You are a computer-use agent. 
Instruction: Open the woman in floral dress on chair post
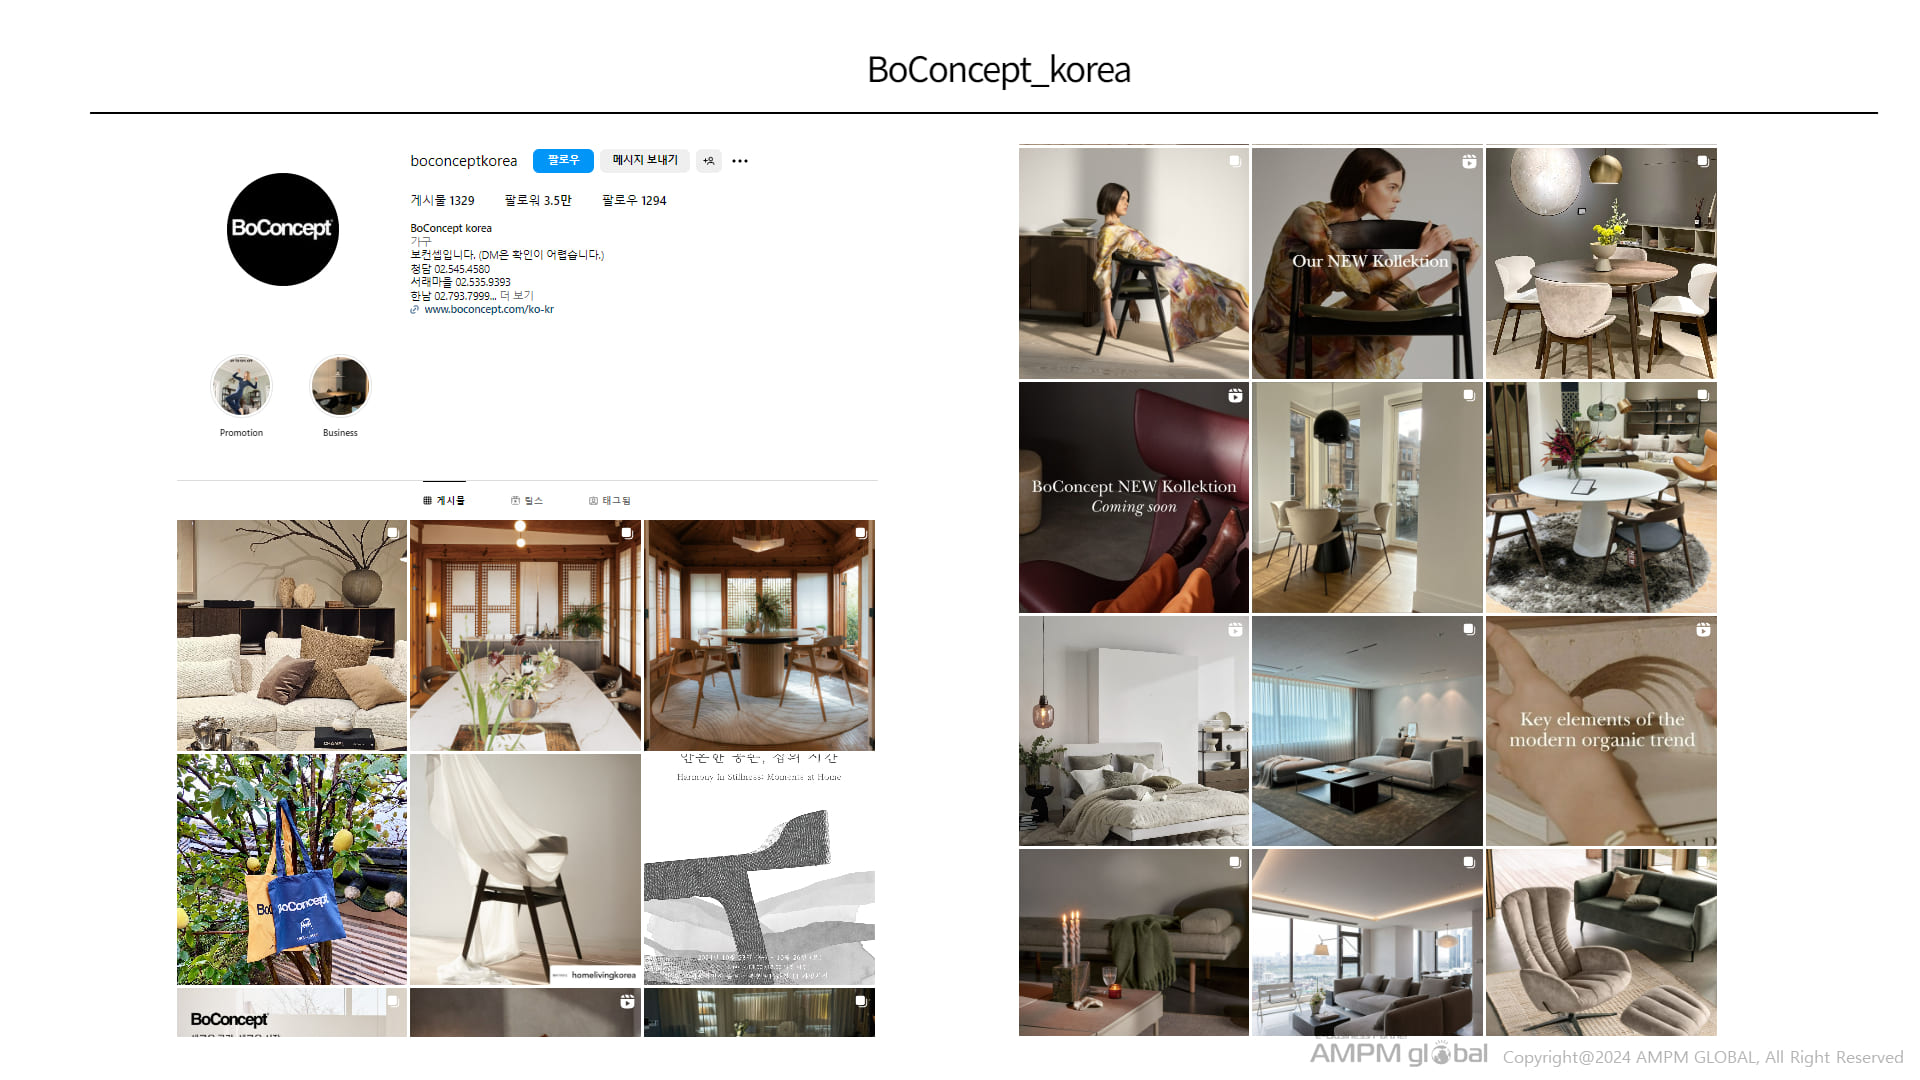1134,263
